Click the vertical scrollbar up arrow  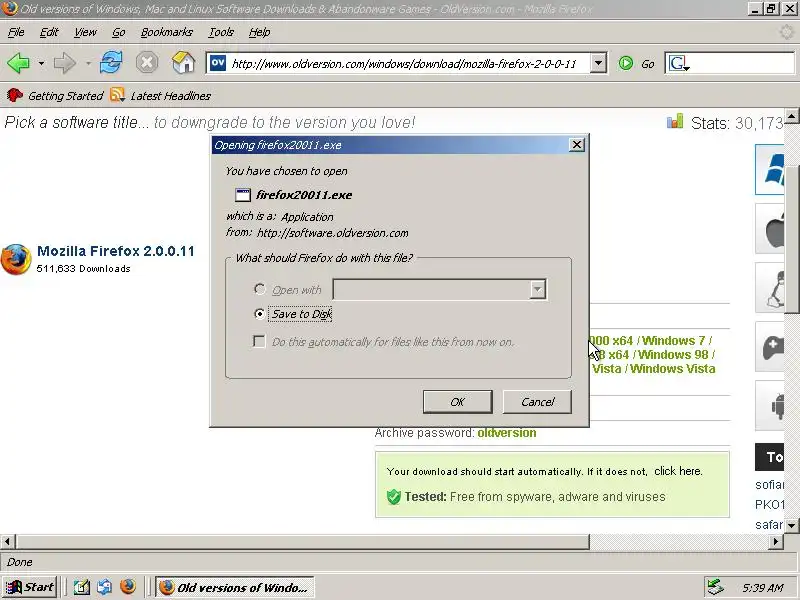click(791, 116)
